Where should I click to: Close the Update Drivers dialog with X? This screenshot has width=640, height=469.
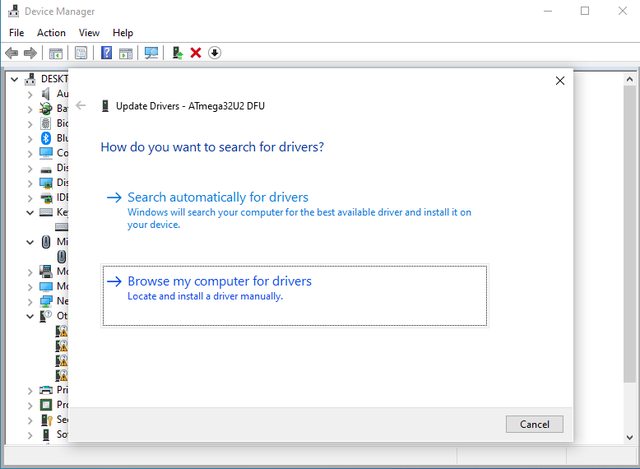(x=560, y=81)
